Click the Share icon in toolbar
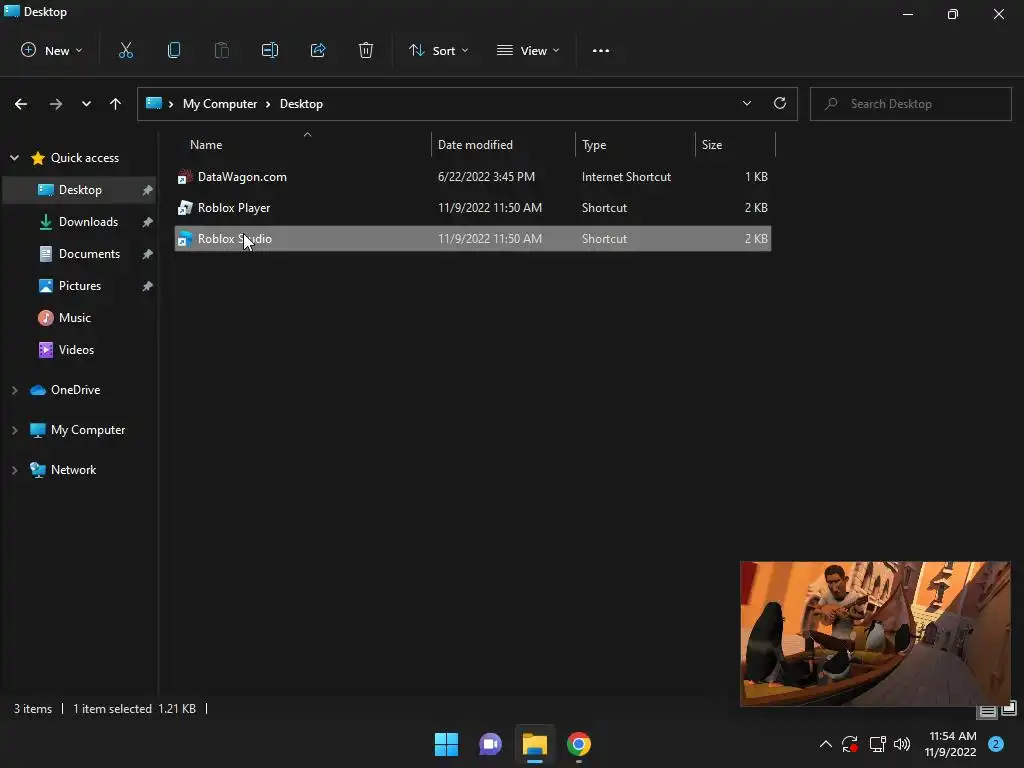This screenshot has height=768, width=1024. point(318,50)
